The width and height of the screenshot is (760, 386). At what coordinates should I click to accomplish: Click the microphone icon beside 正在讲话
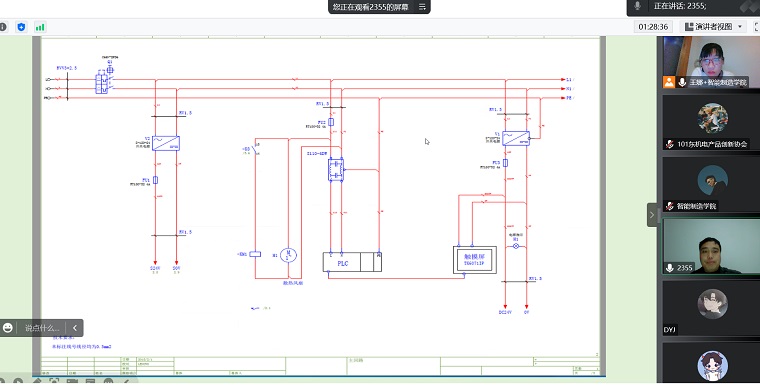coord(637,6)
